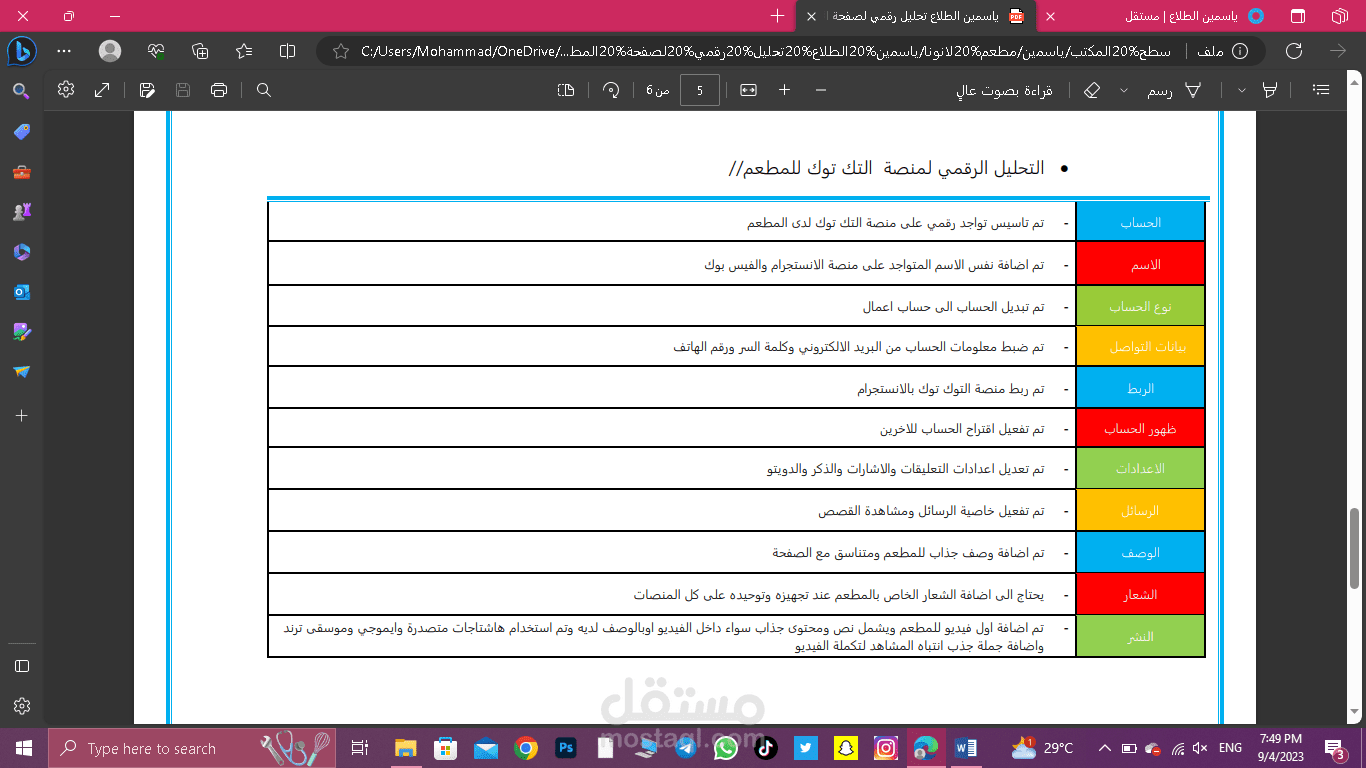Open WhatsApp from the taskbar
The image size is (1366, 768).
pos(725,747)
